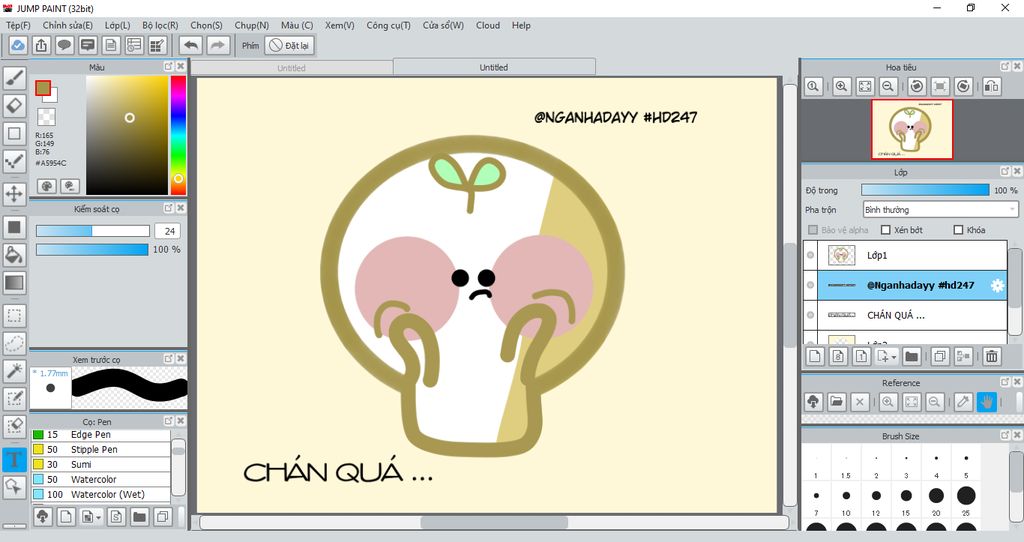The width and height of the screenshot is (1024, 542).
Task: Click the Undo arrow button
Action: tap(191, 46)
